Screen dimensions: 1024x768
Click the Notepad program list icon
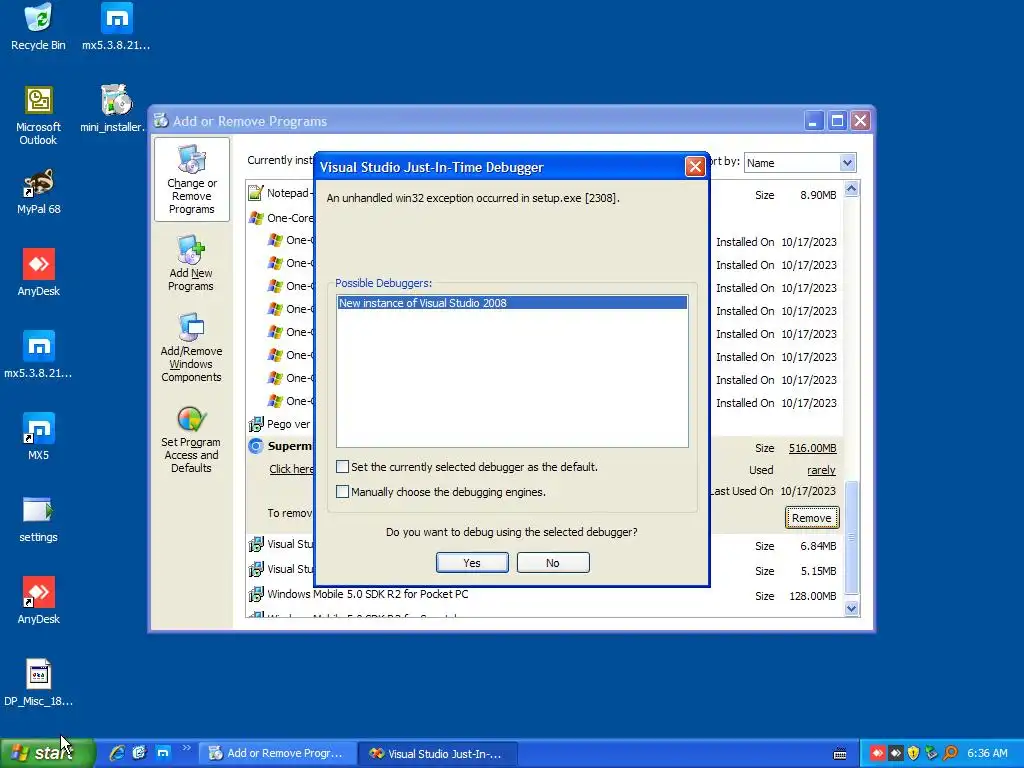tap(255, 193)
